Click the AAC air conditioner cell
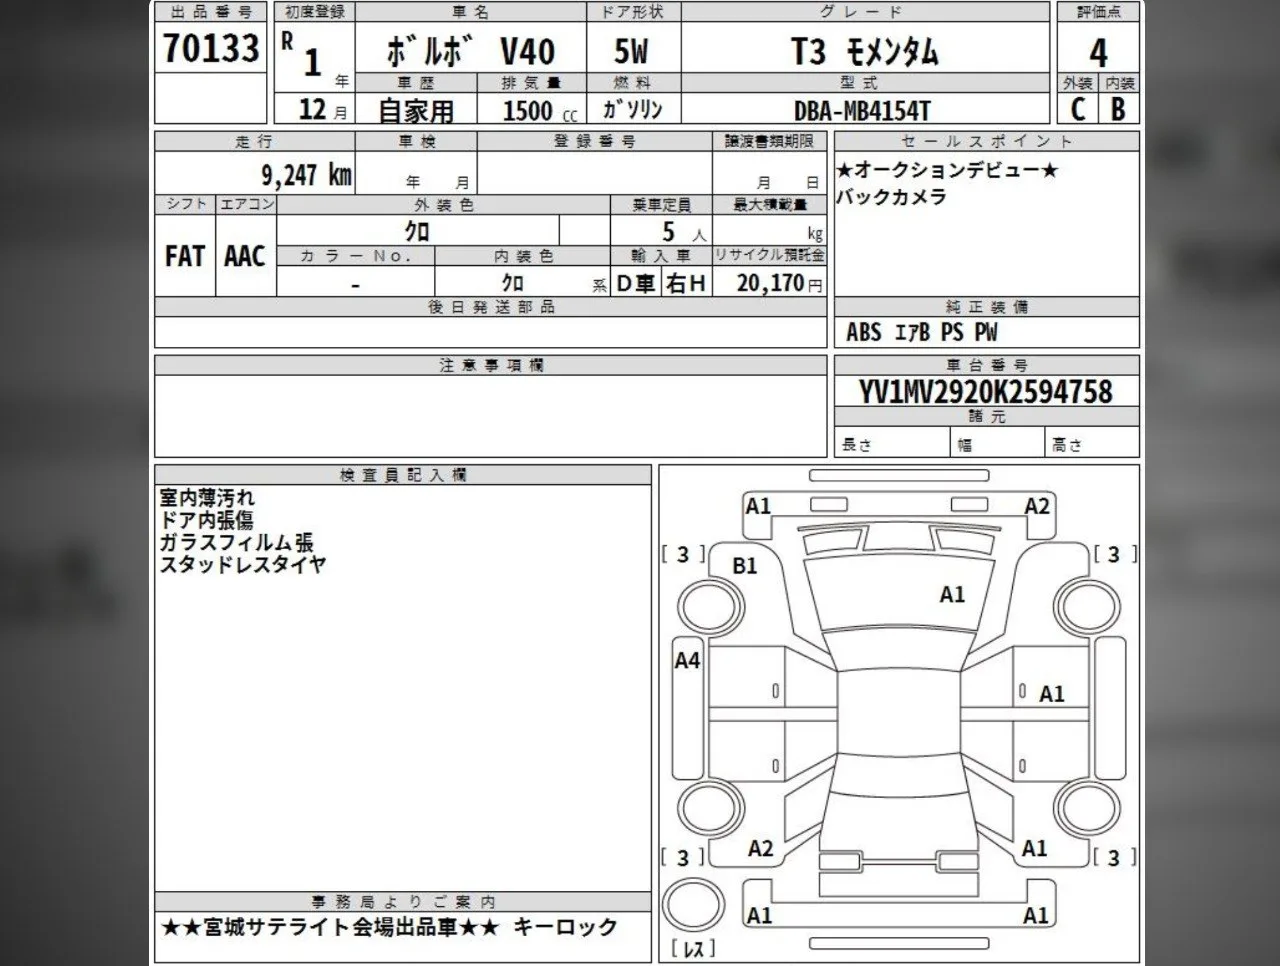This screenshot has height=966, width=1280. [245, 256]
